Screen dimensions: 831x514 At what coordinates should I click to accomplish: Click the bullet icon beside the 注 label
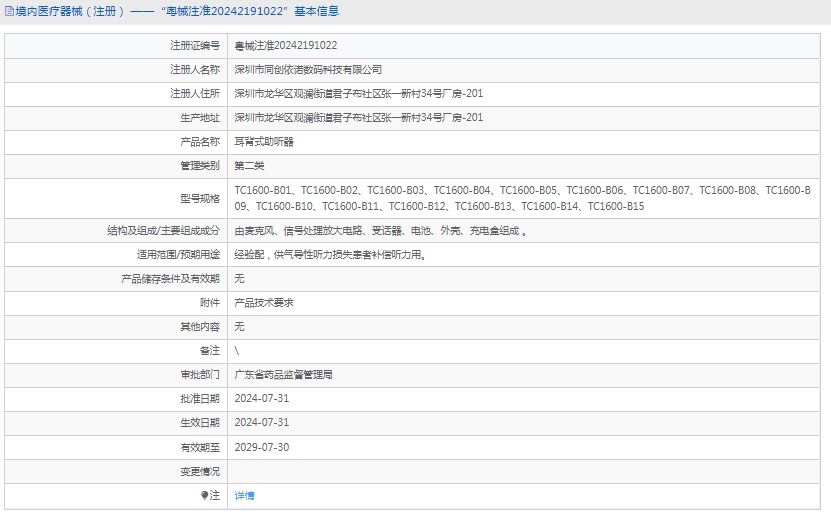coord(204,495)
